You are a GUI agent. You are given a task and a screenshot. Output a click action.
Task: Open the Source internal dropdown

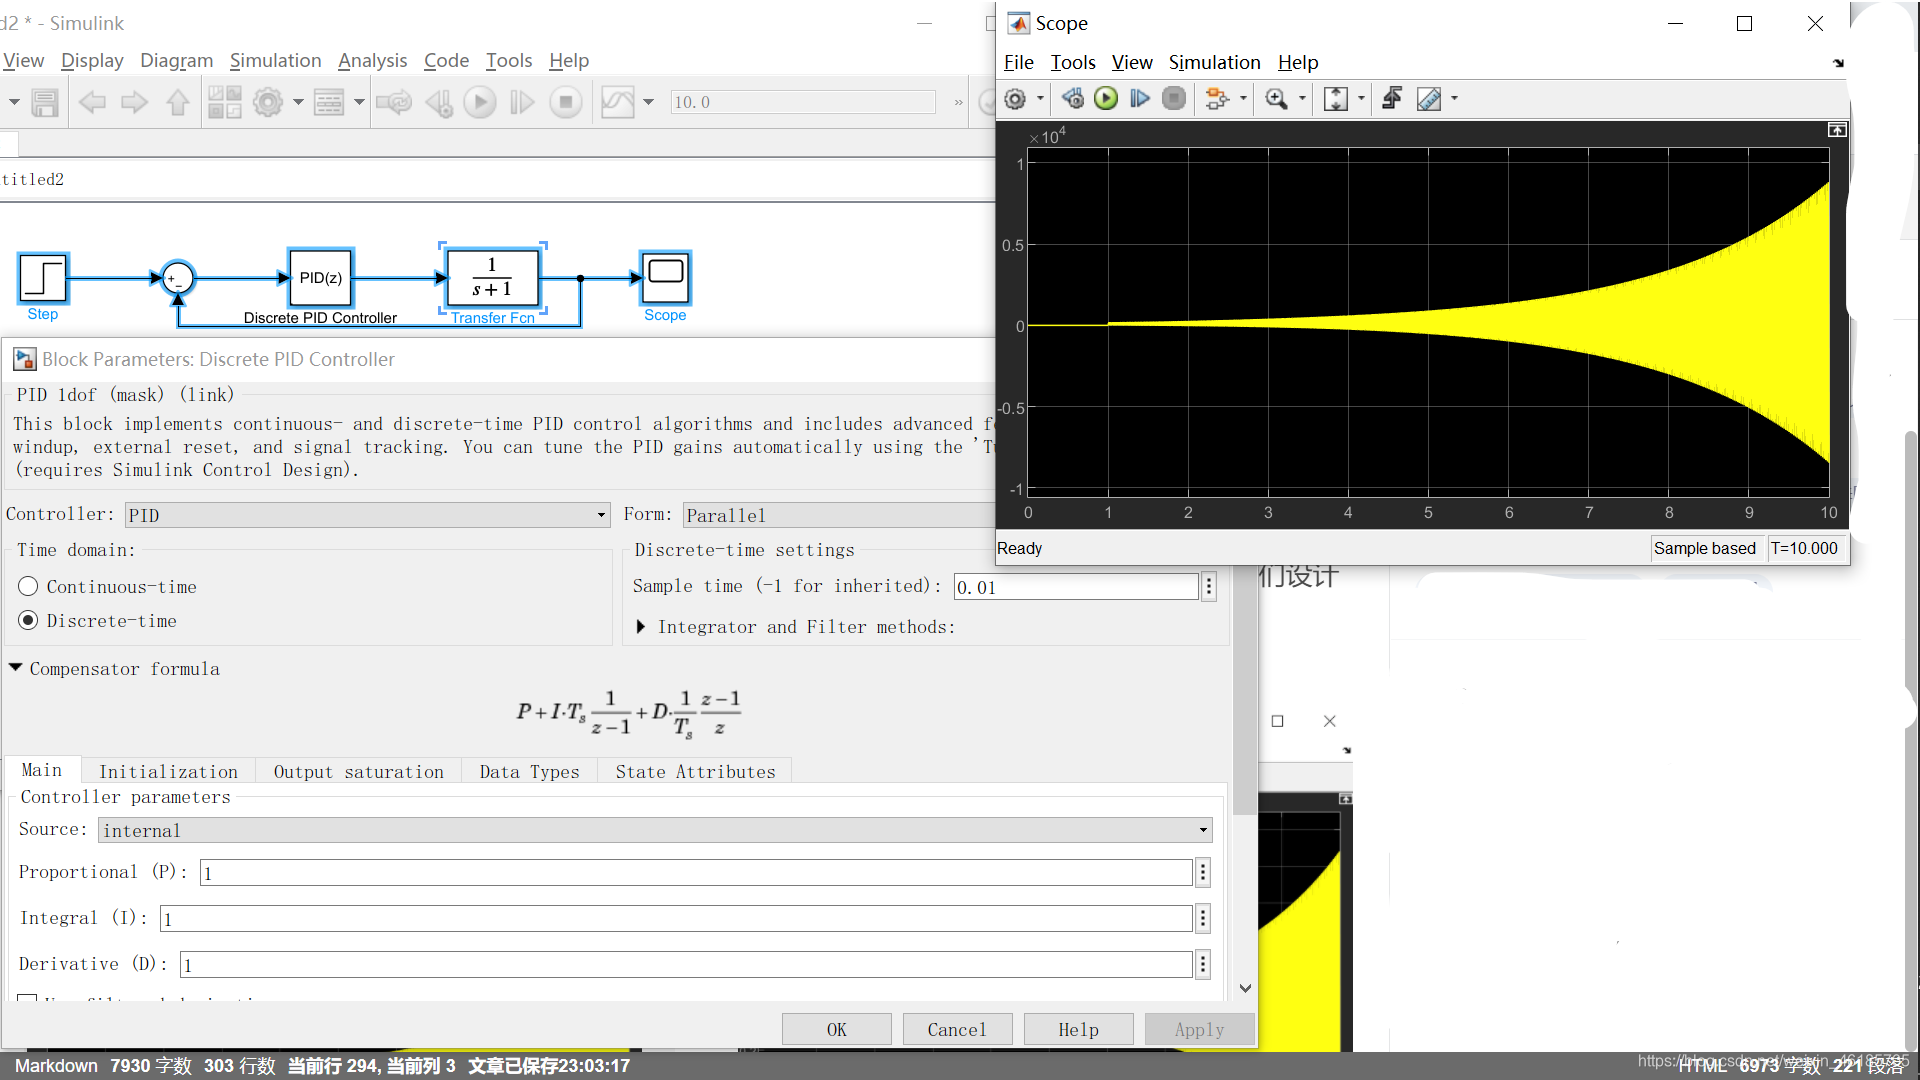(x=656, y=830)
